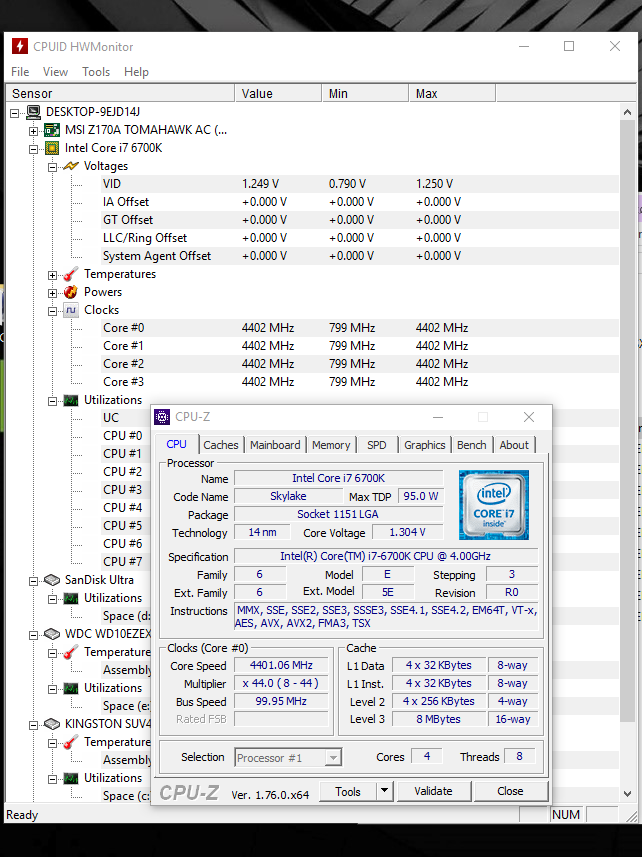642x857 pixels.
Task: Switch to the Bench tab
Action: click(472, 445)
